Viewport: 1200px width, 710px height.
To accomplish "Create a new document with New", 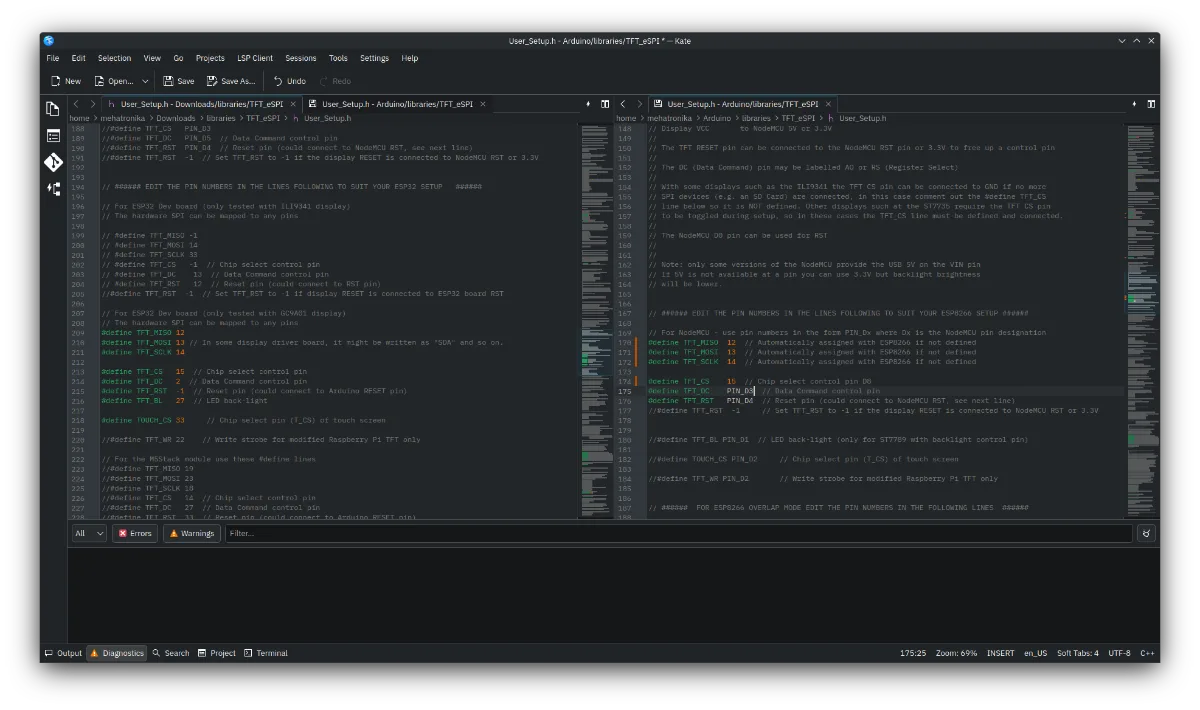I will pos(65,81).
